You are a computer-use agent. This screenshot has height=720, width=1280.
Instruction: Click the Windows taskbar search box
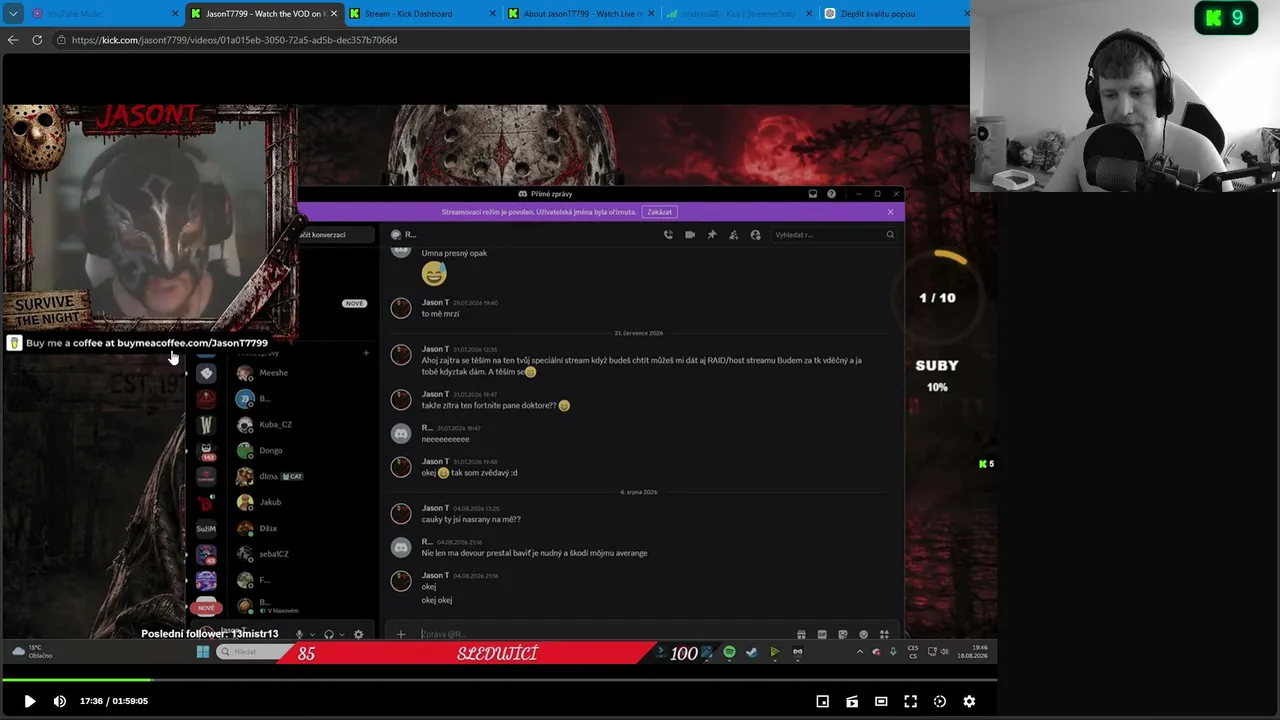pos(256,652)
